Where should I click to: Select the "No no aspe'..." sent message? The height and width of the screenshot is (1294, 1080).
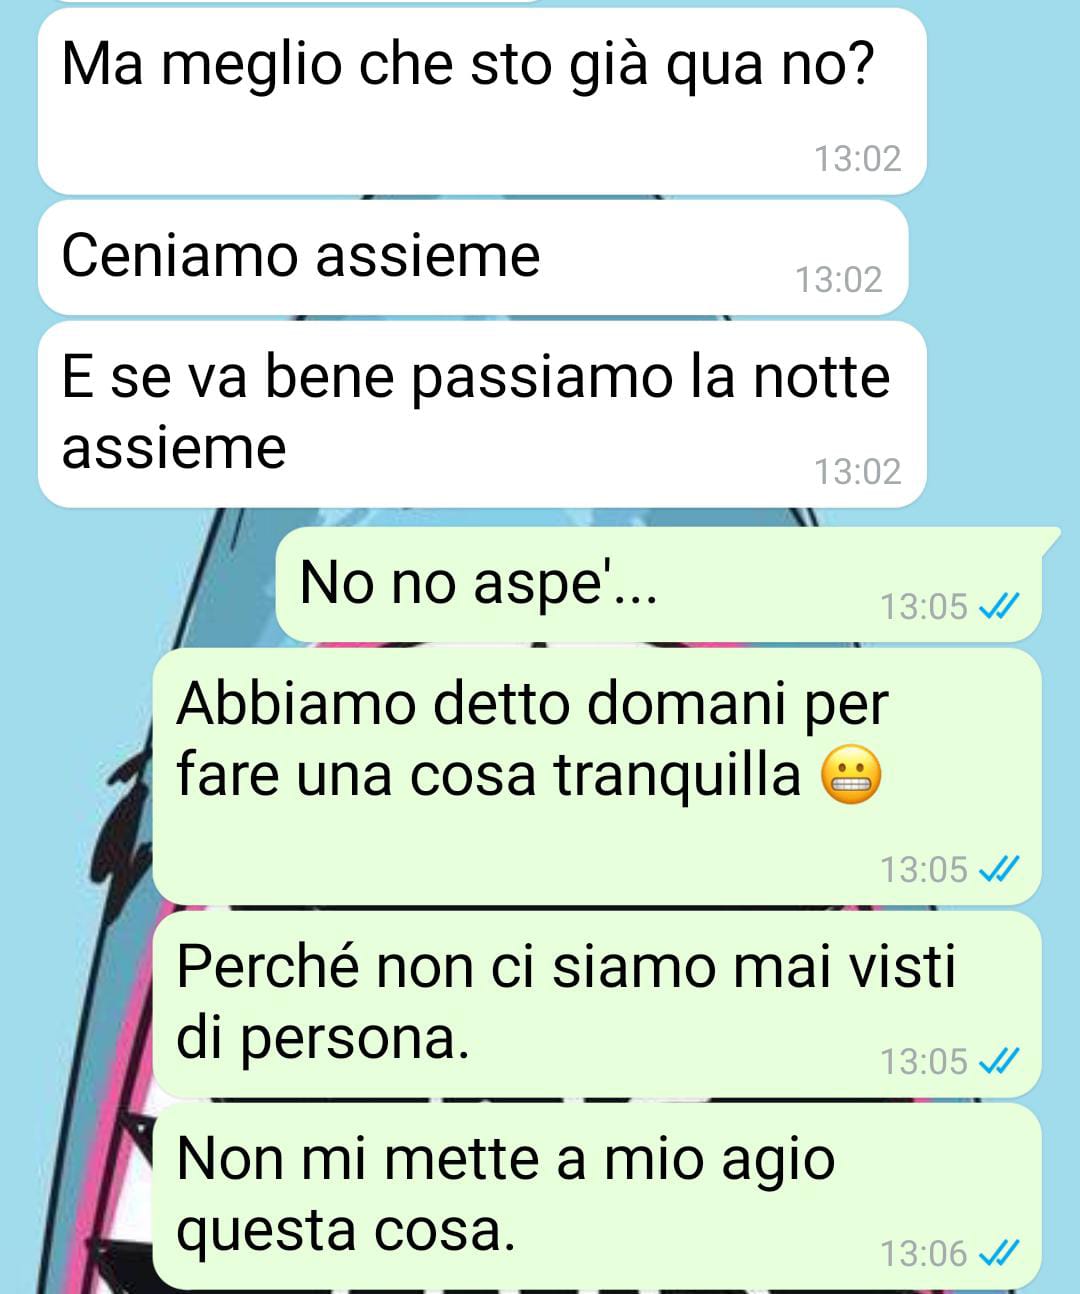click(x=659, y=585)
